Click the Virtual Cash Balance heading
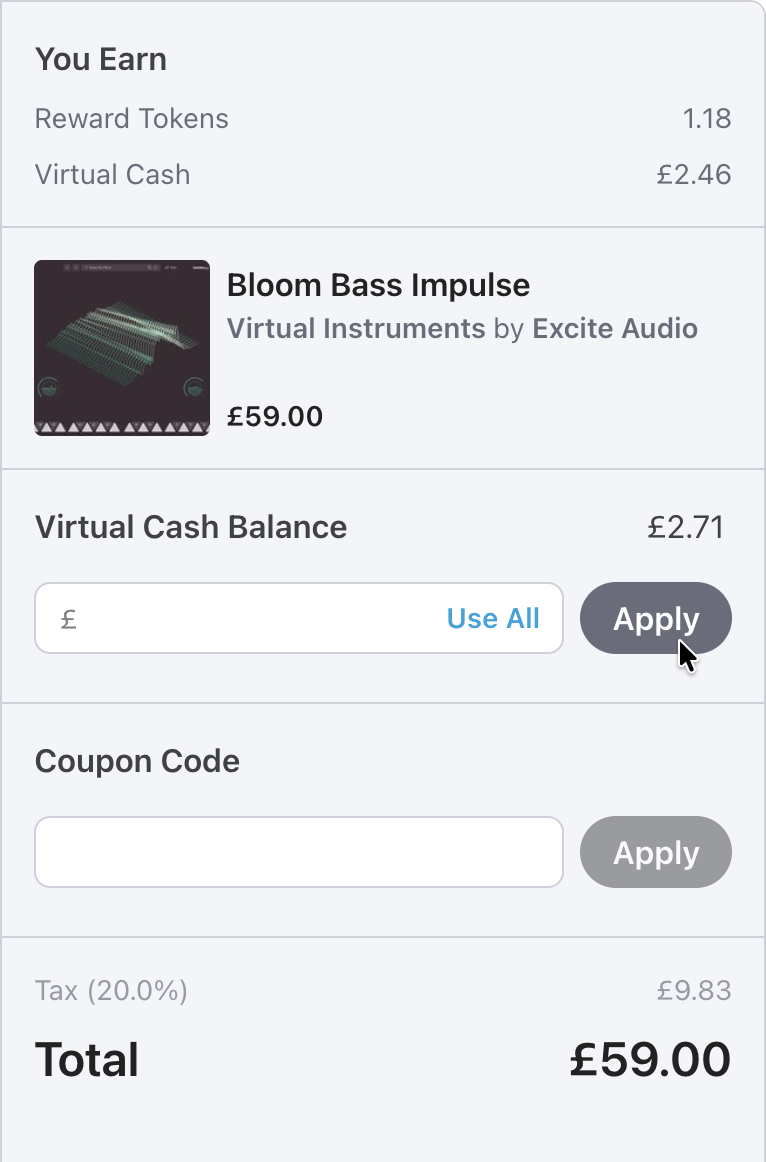This screenshot has height=1162, width=766. (191, 527)
